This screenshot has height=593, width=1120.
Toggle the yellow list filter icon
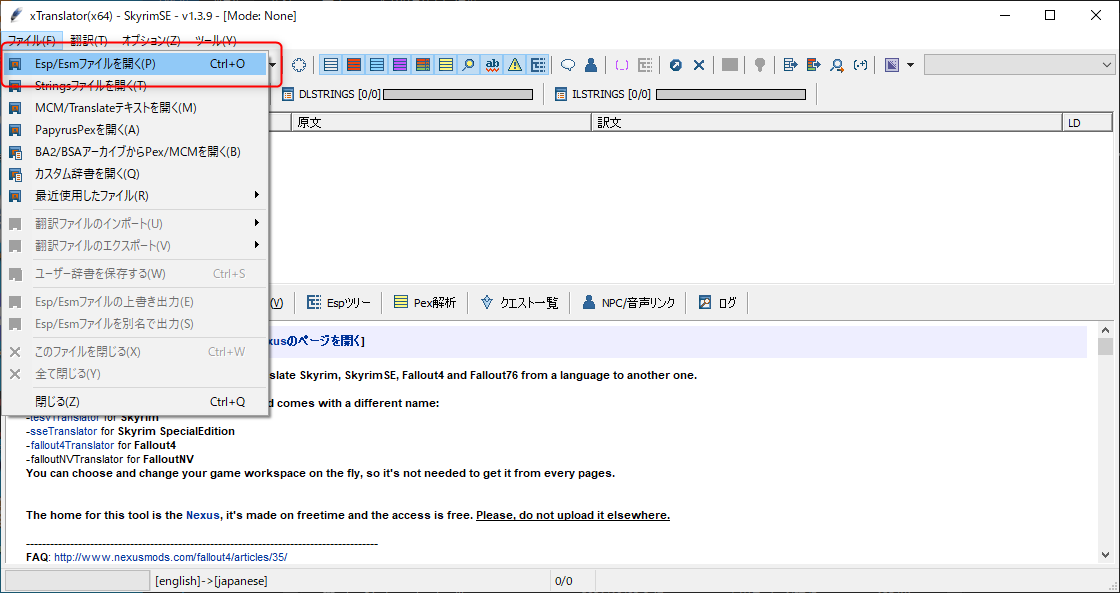(x=445, y=65)
